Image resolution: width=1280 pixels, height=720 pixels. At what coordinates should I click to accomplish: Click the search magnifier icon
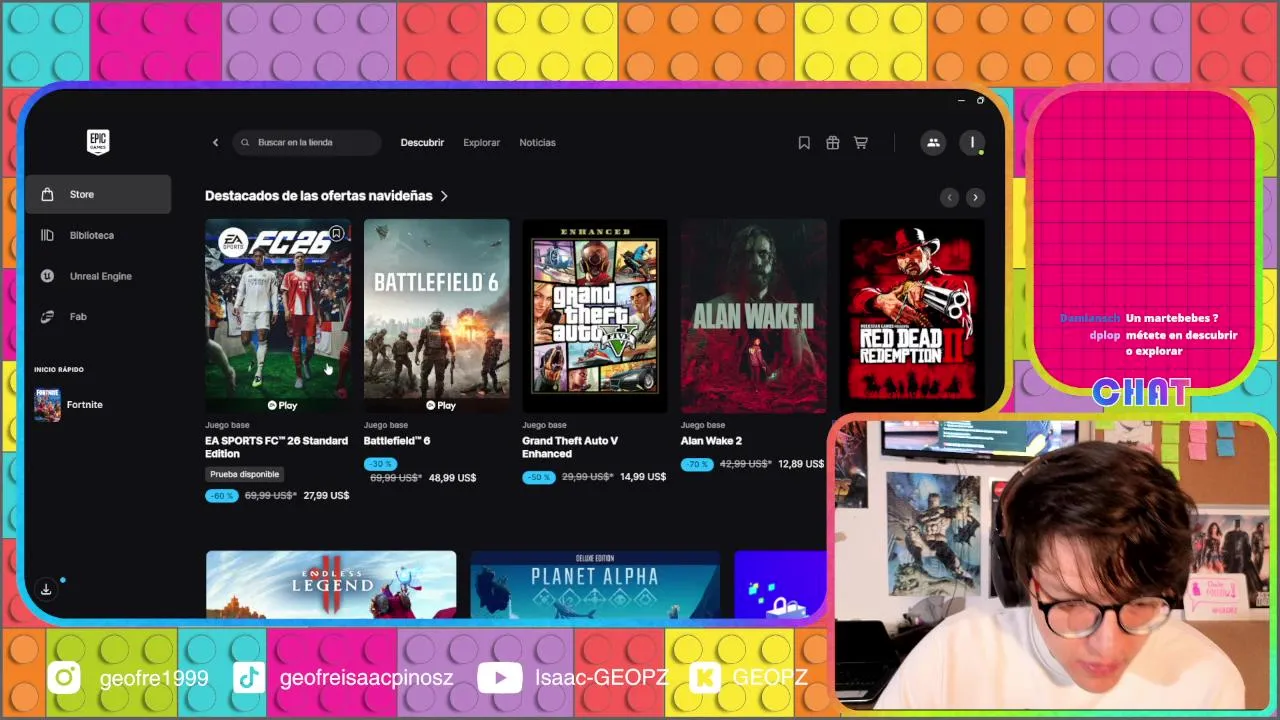(x=245, y=142)
